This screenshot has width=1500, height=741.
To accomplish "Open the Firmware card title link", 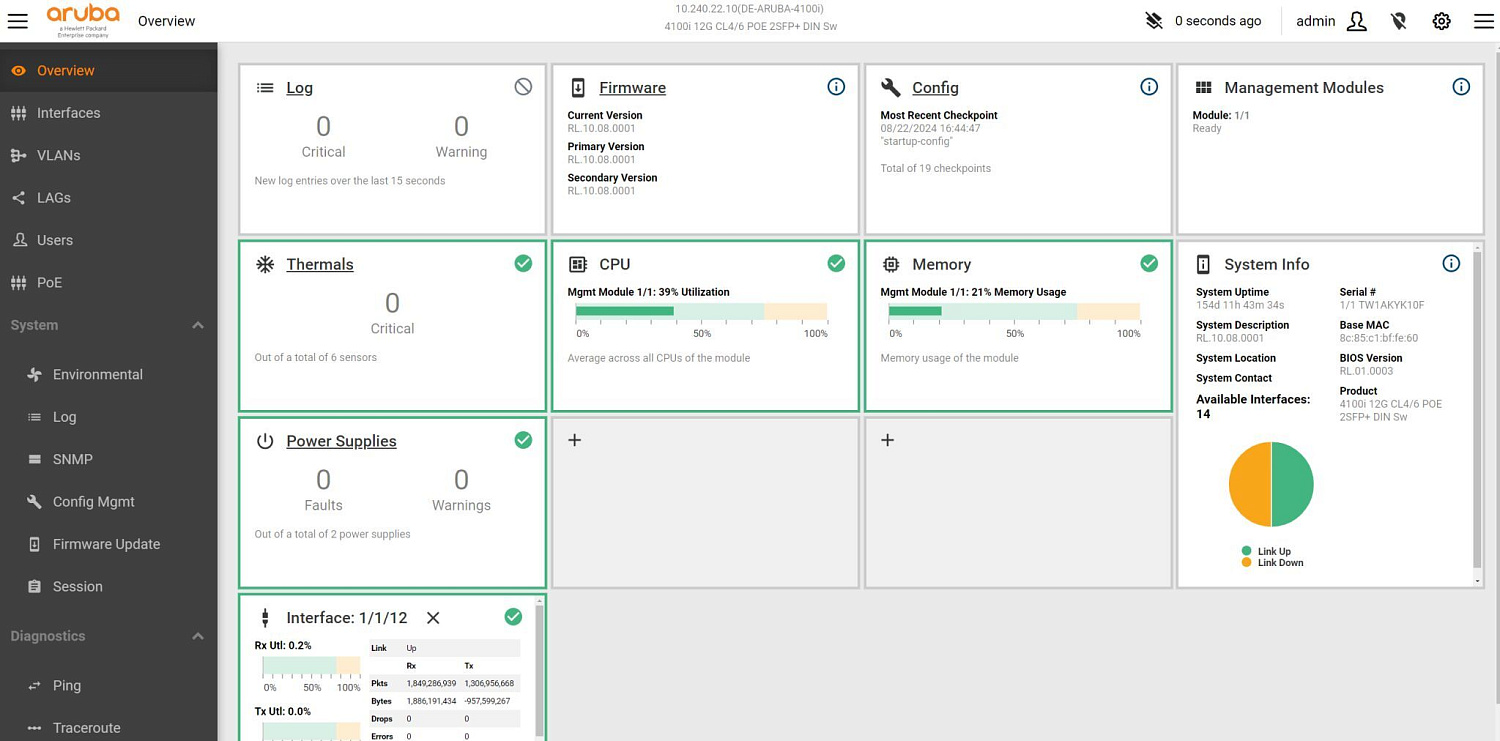I will [x=632, y=88].
